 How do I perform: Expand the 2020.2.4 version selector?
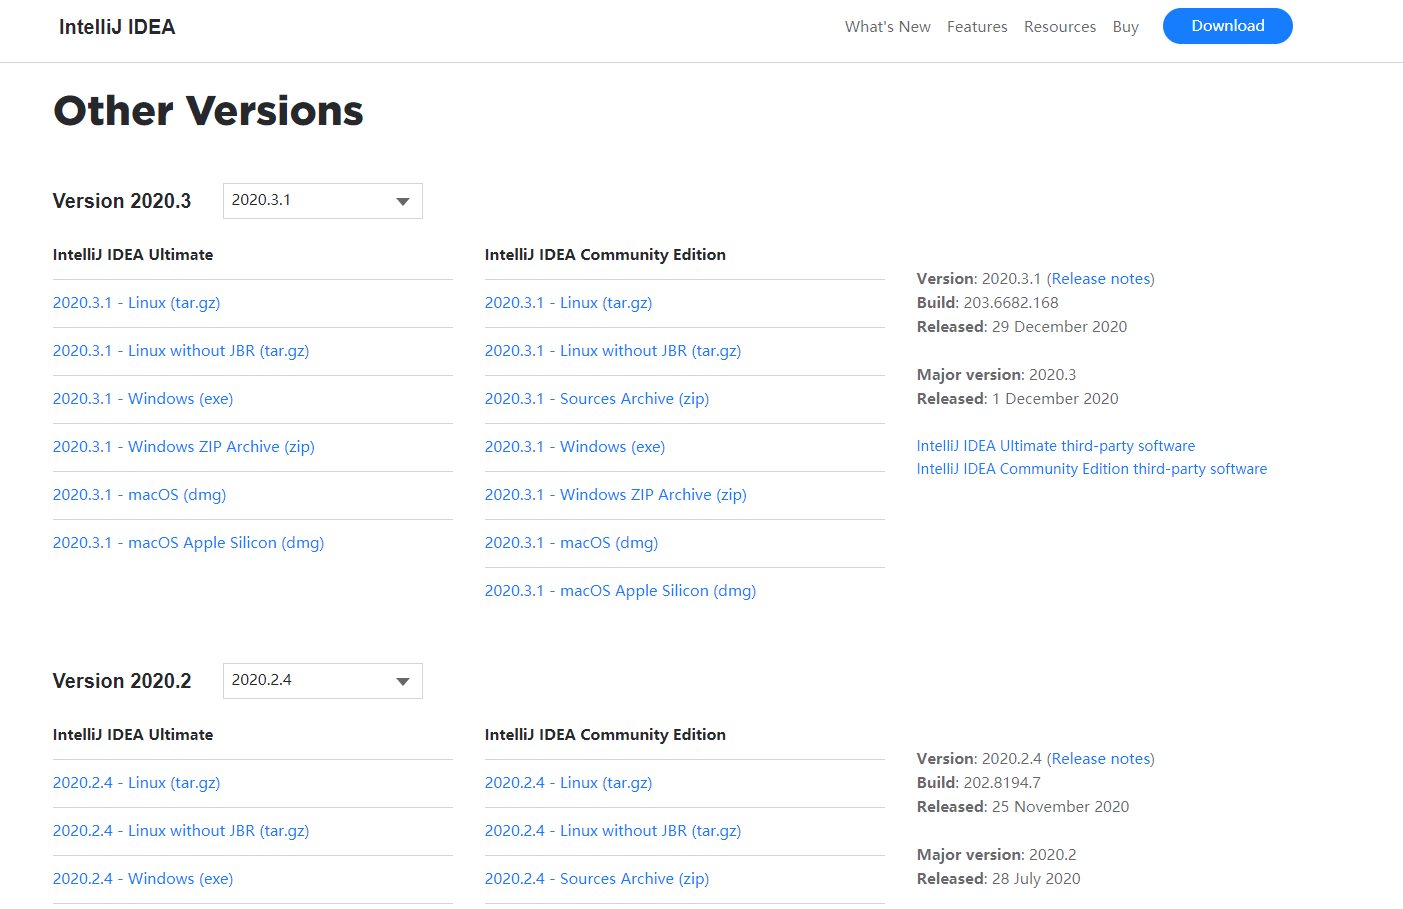[322, 681]
